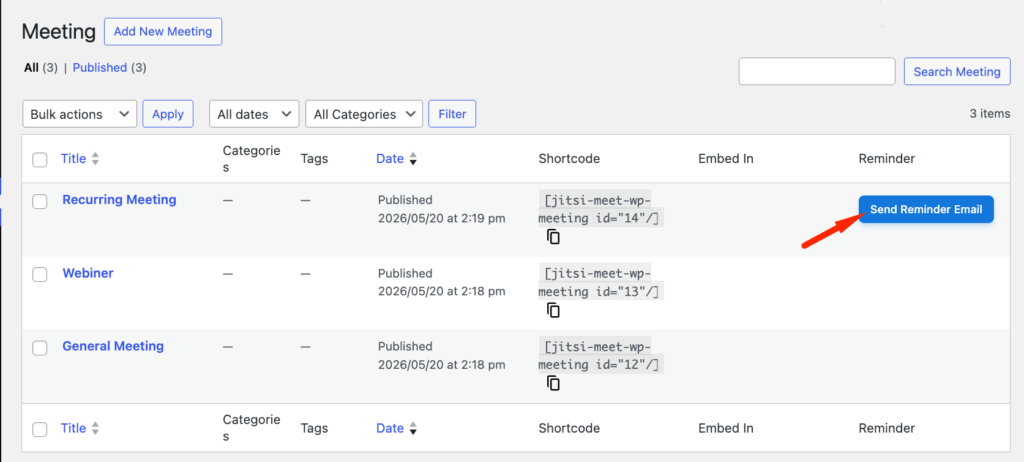The height and width of the screenshot is (462, 1024).
Task: Click the Filter button
Action: (452, 114)
